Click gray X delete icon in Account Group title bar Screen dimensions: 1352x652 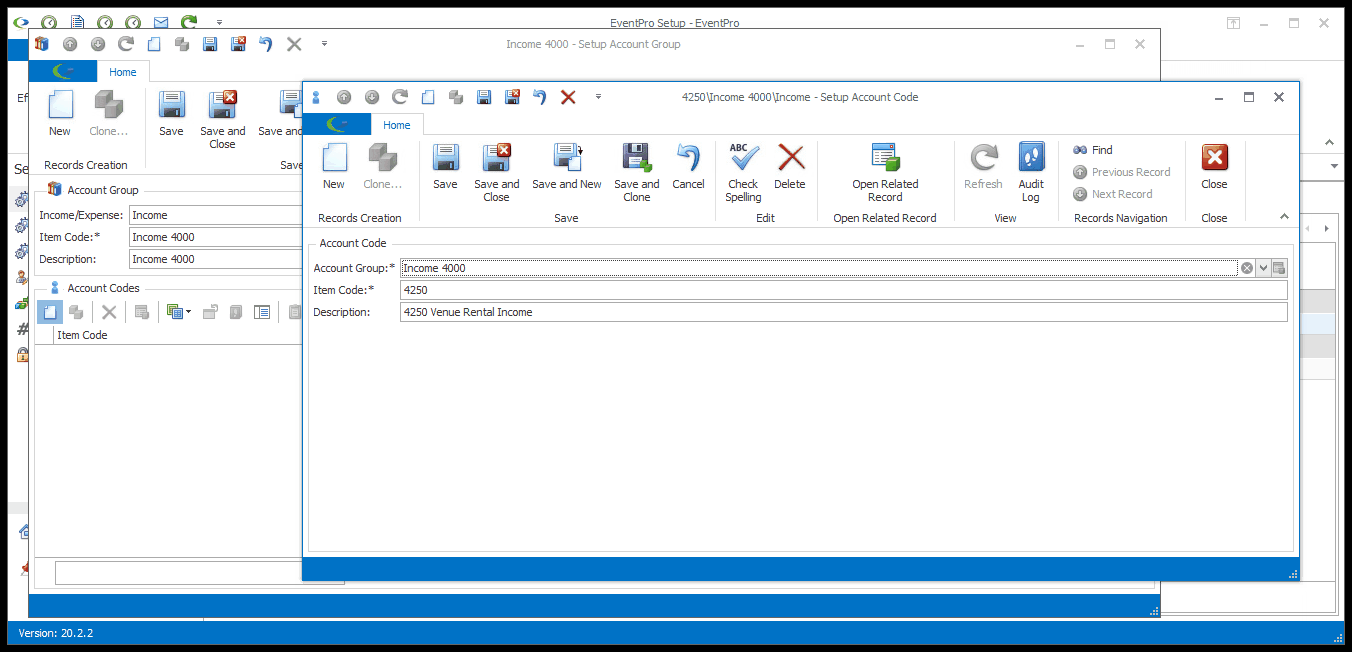(x=294, y=44)
